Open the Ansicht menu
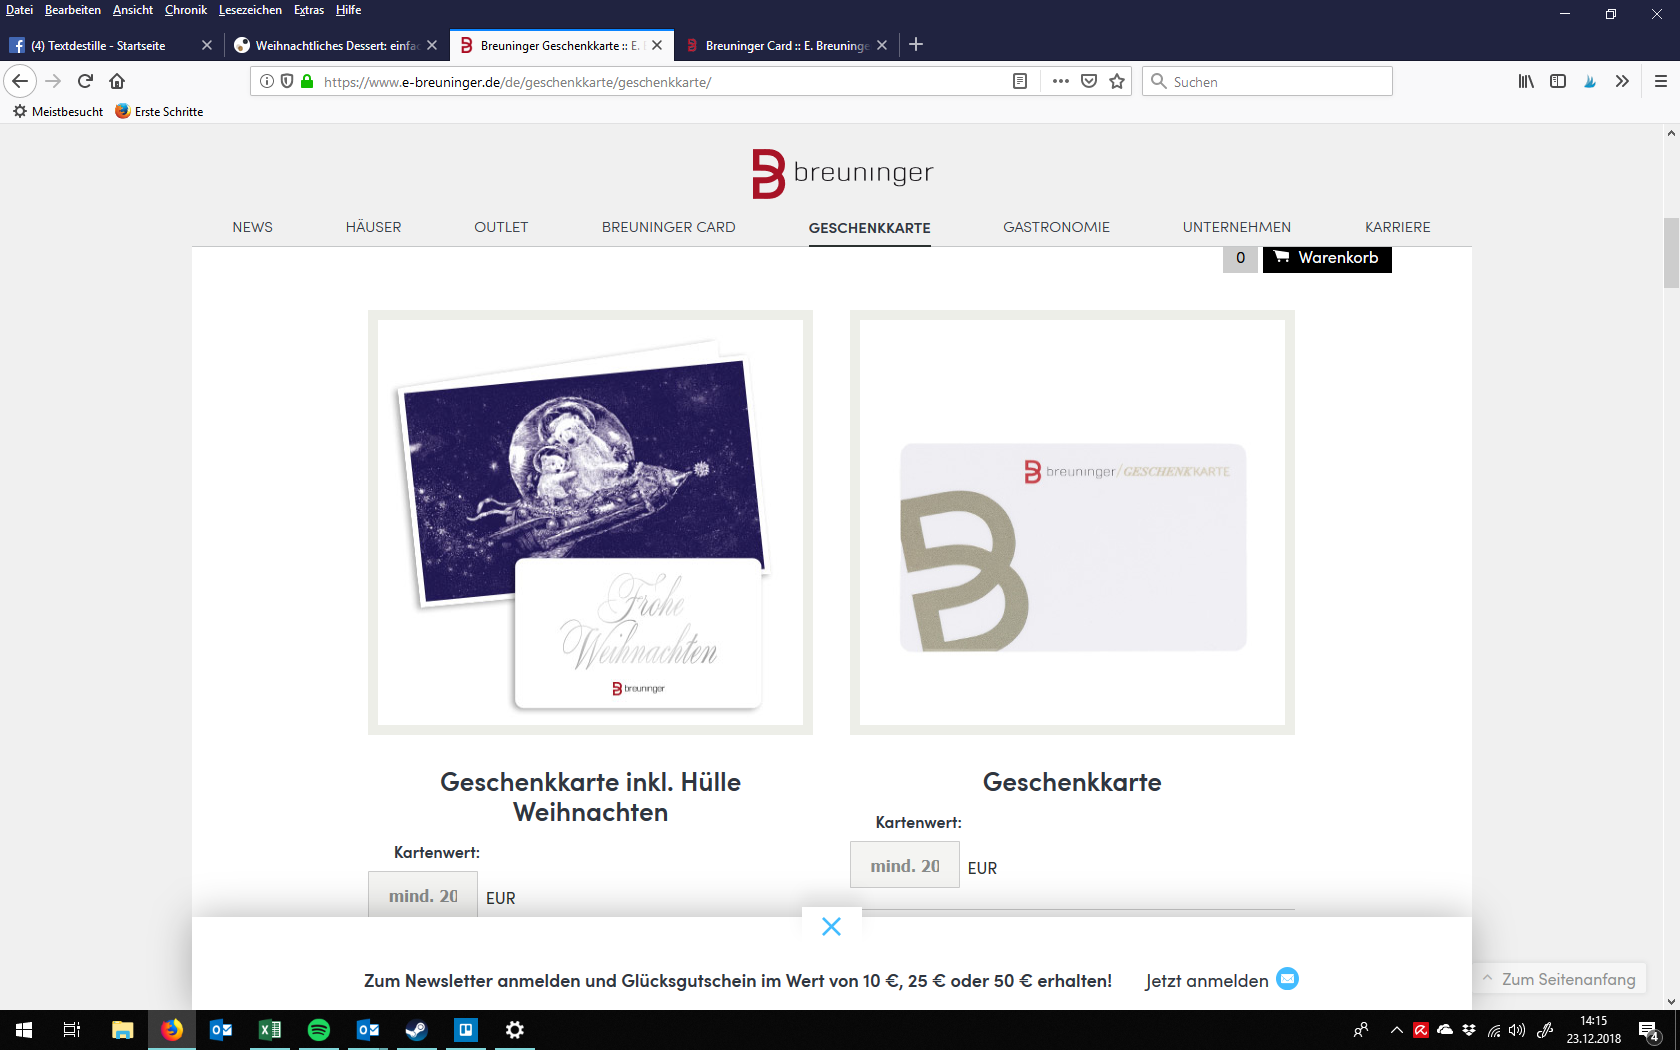1680x1050 pixels. (133, 10)
